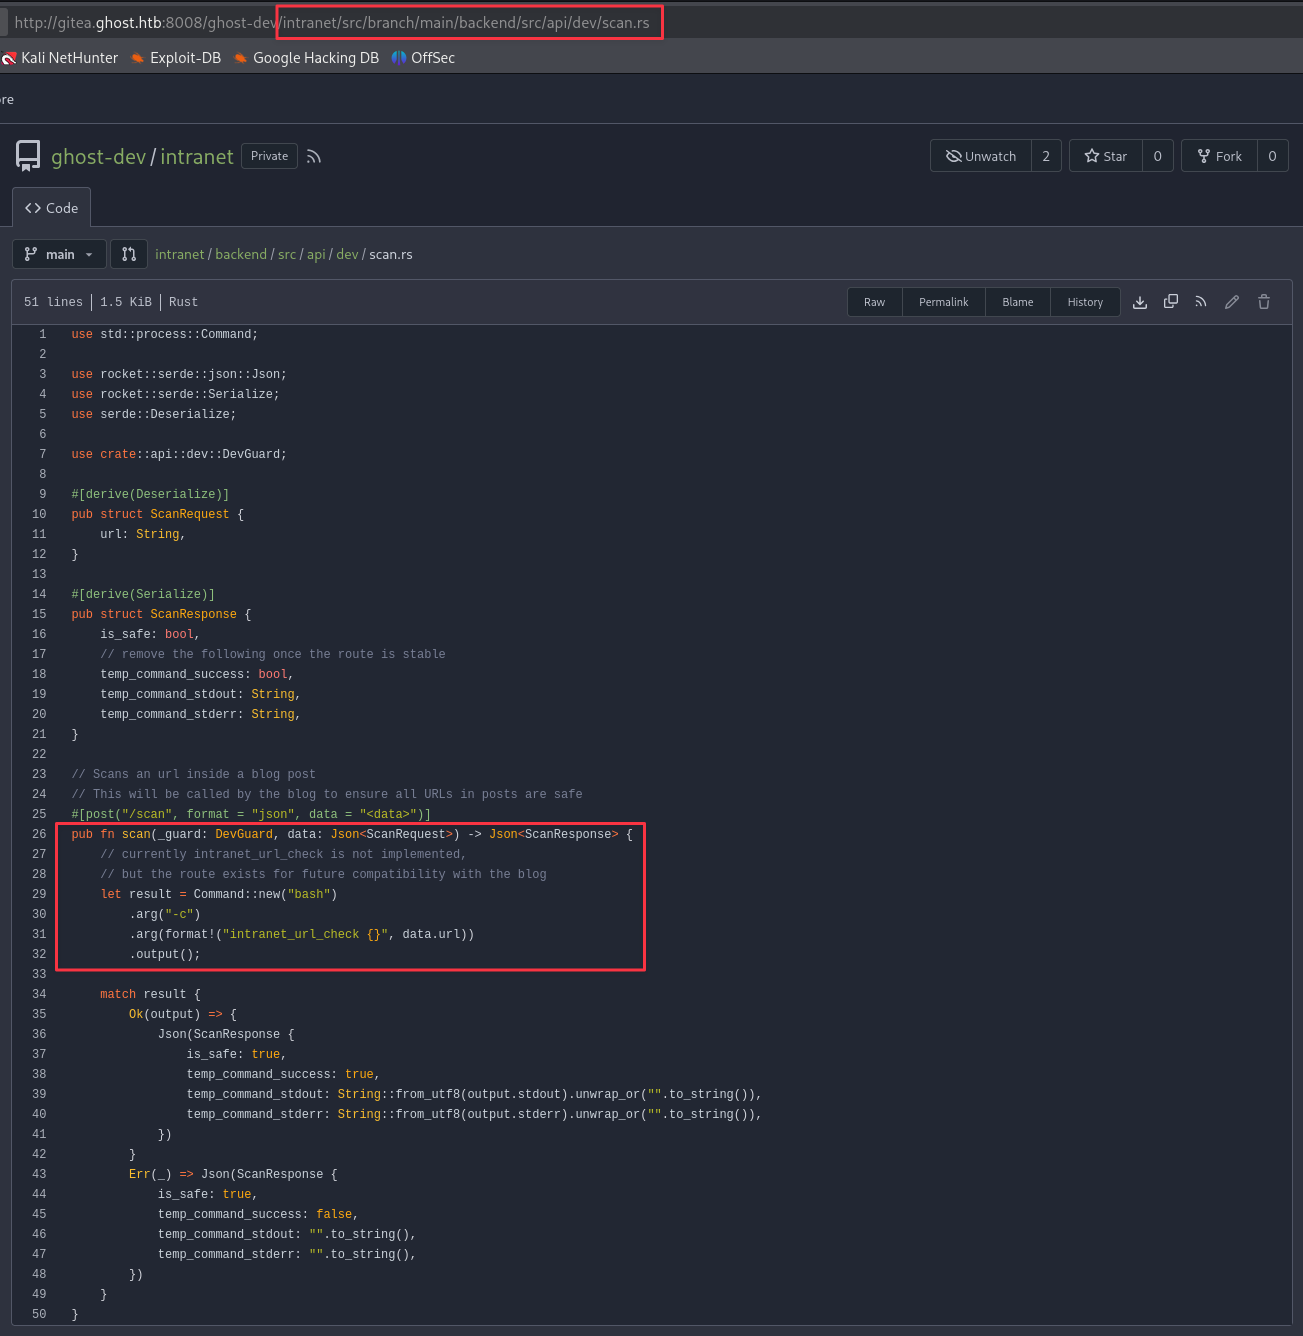Screen dimensions: 1303x1336
Task: Navigate to the src breadcrumb folder
Action: tap(287, 254)
